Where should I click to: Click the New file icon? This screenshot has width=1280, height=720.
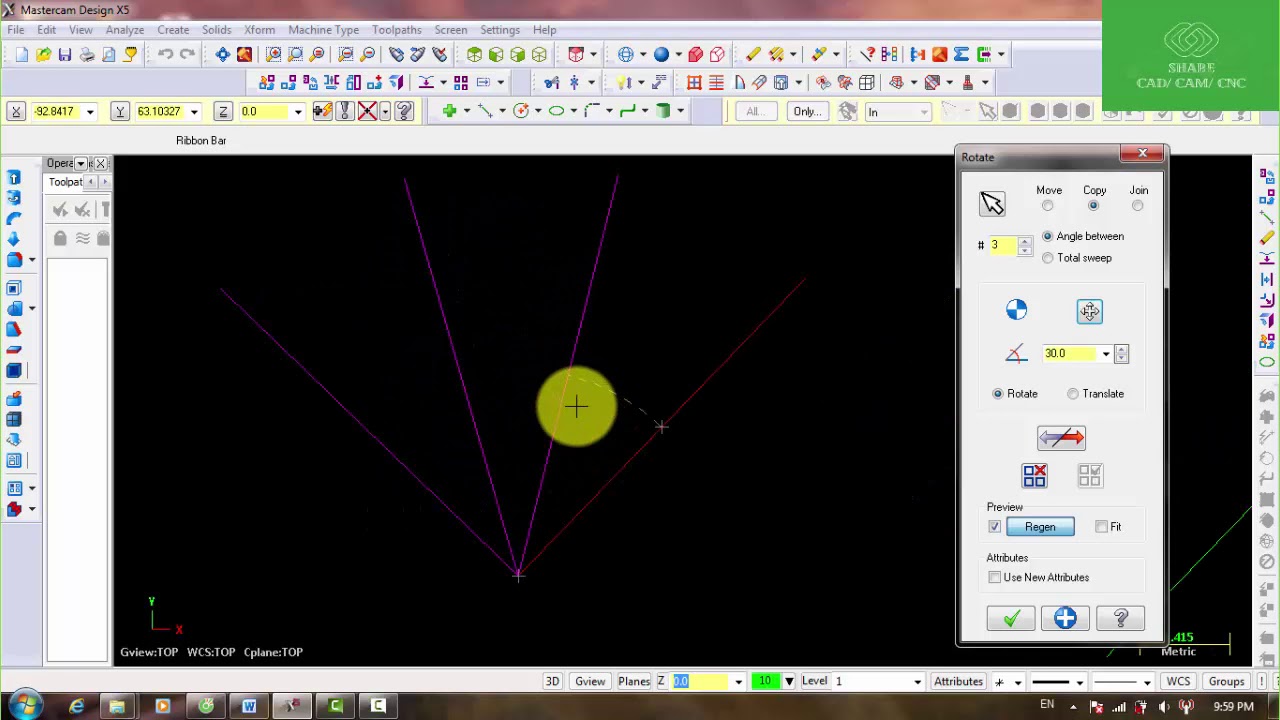pyautogui.click(x=22, y=54)
